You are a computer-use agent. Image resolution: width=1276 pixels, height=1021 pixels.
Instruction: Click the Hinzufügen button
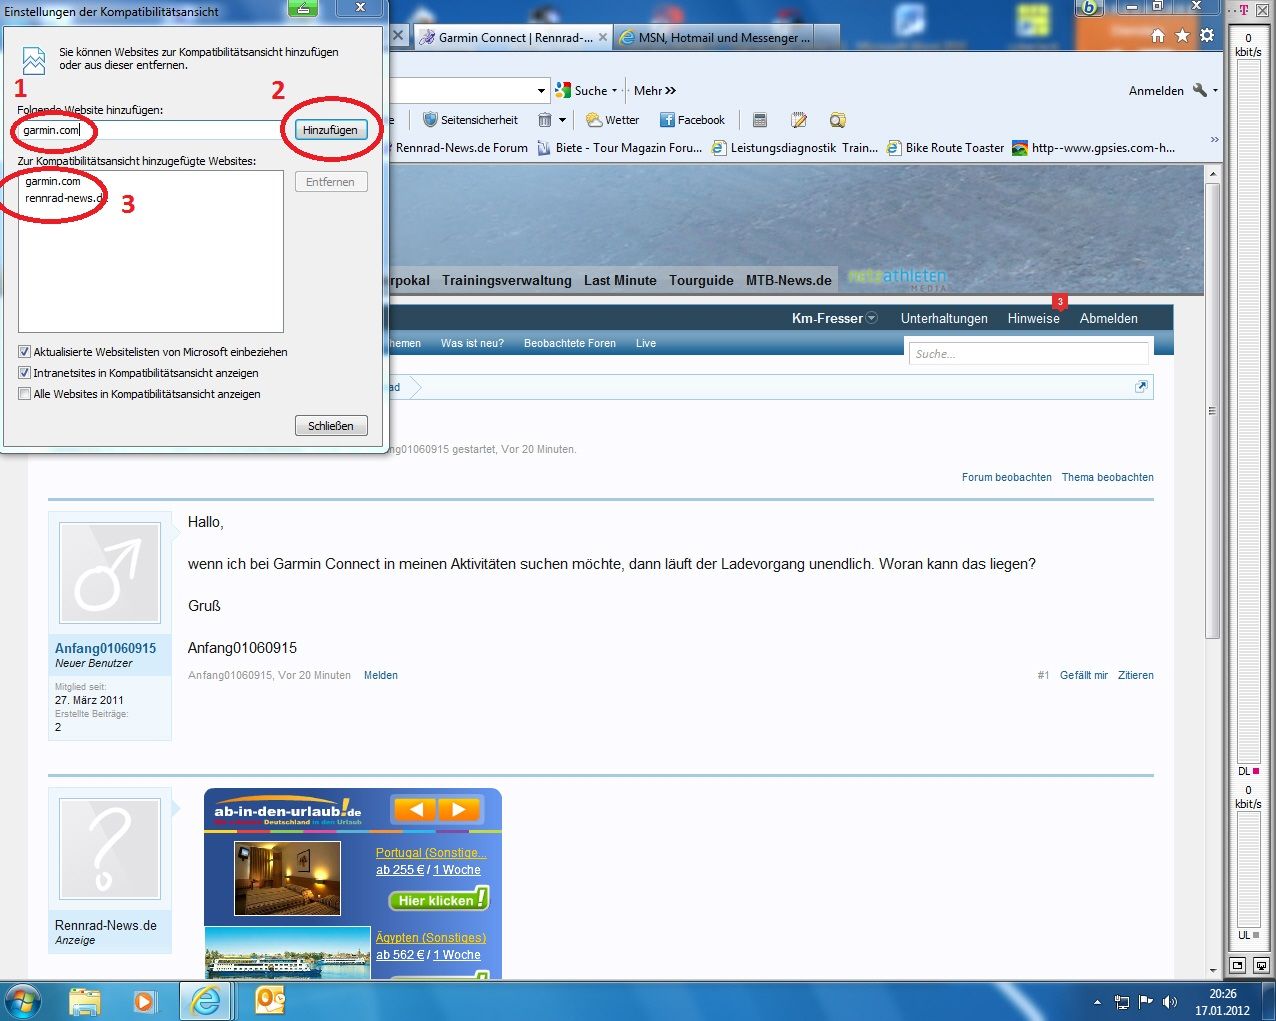click(330, 130)
